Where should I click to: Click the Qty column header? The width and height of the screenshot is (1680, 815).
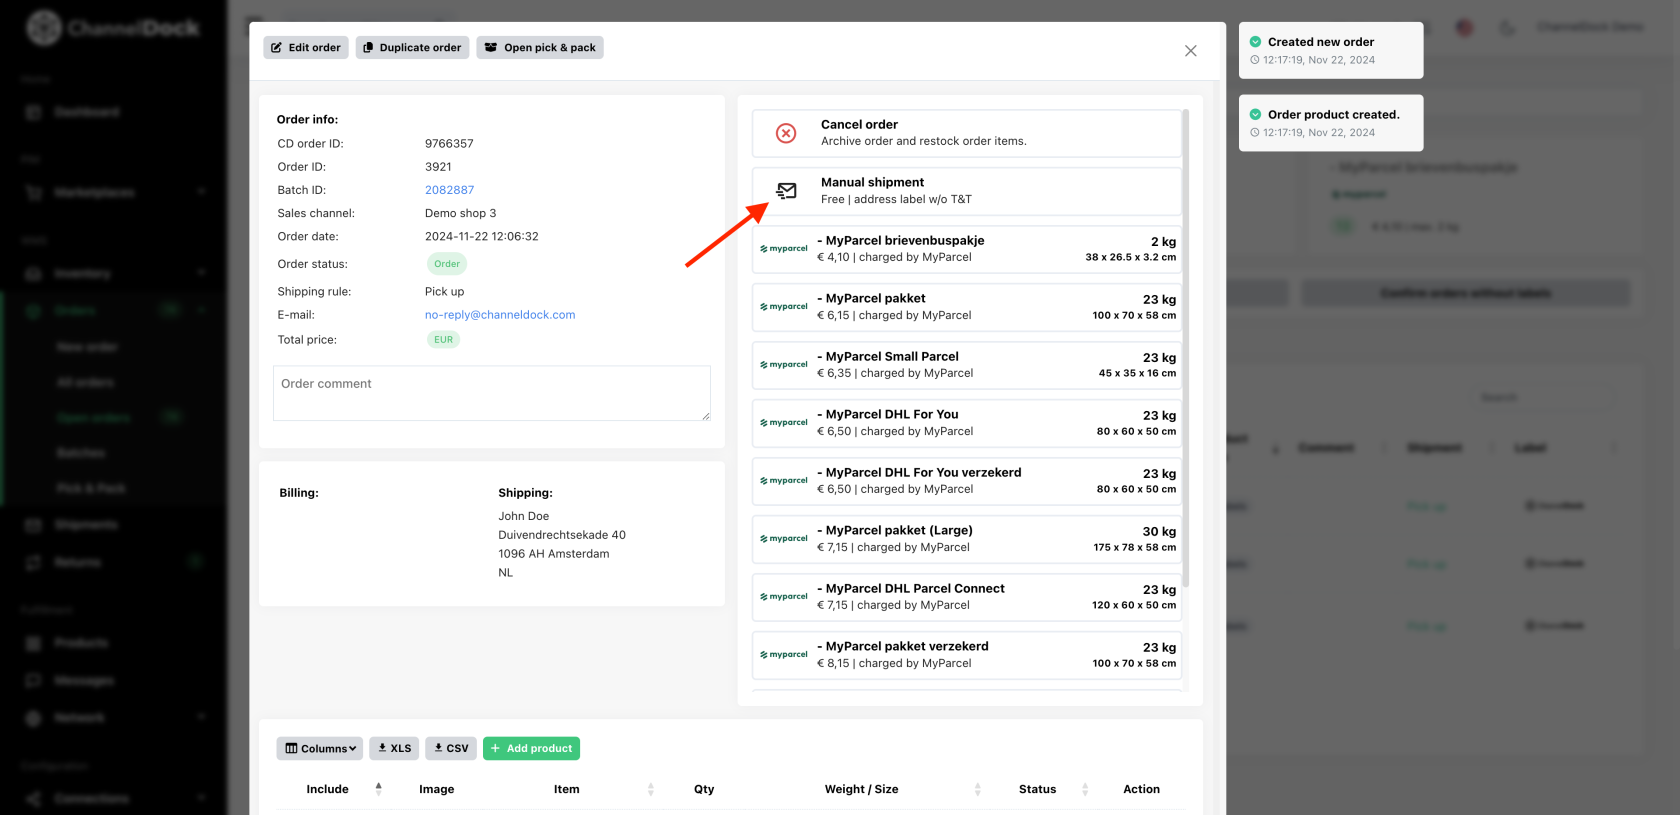704,789
